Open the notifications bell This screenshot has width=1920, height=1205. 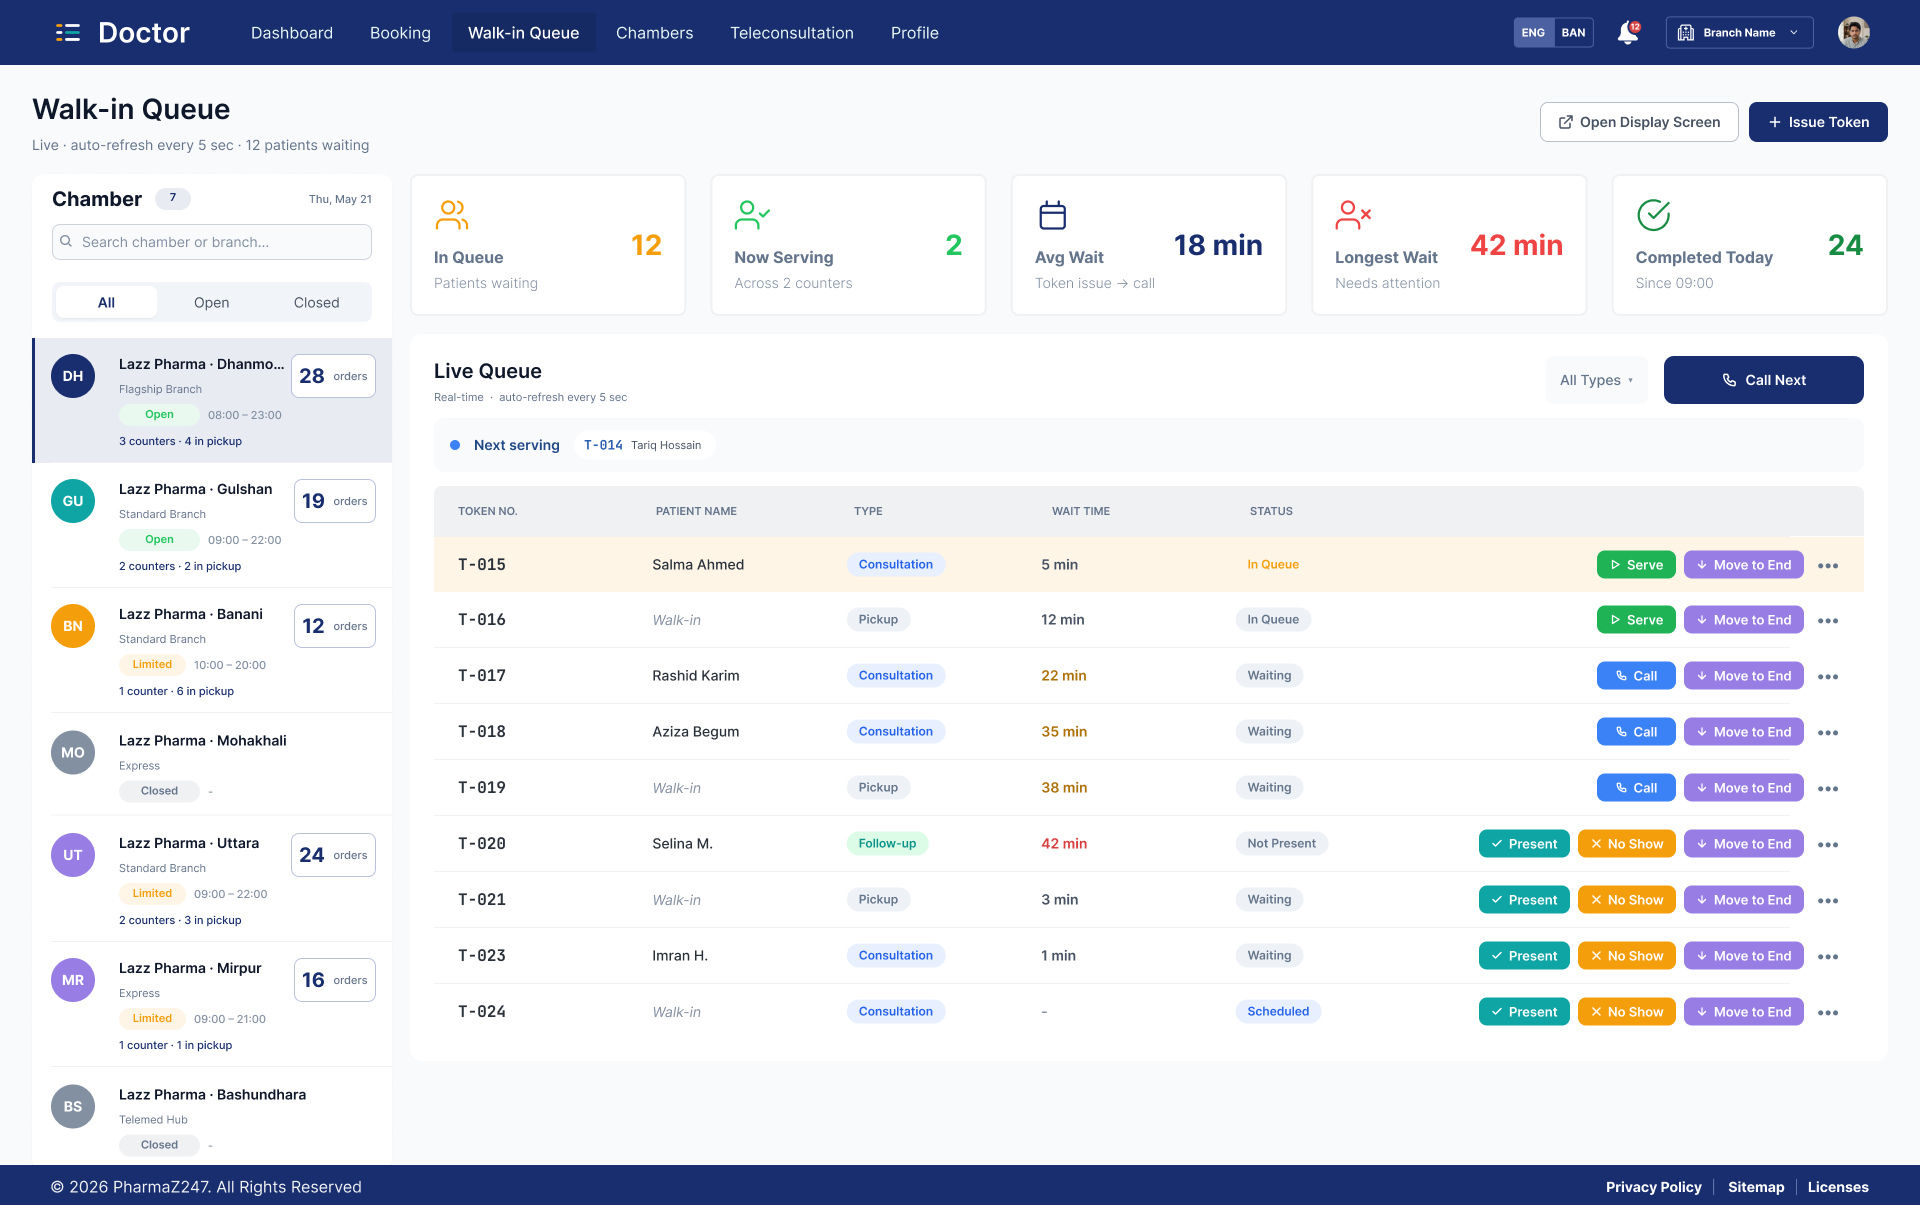pyautogui.click(x=1628, y=33)
